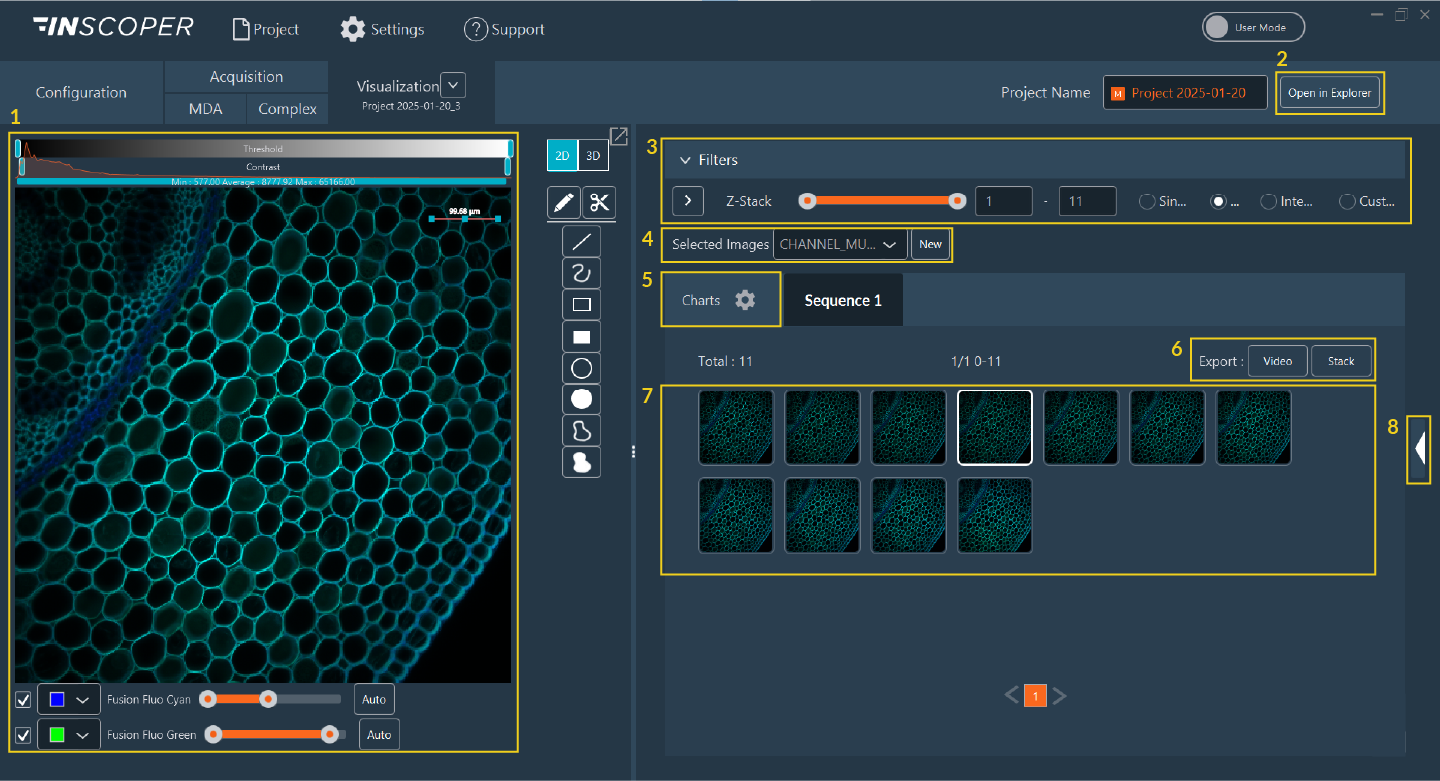The height and width of the screenshot is (781, 1440).
Task: Collapse the Filters section
Action: coord(686,160)
